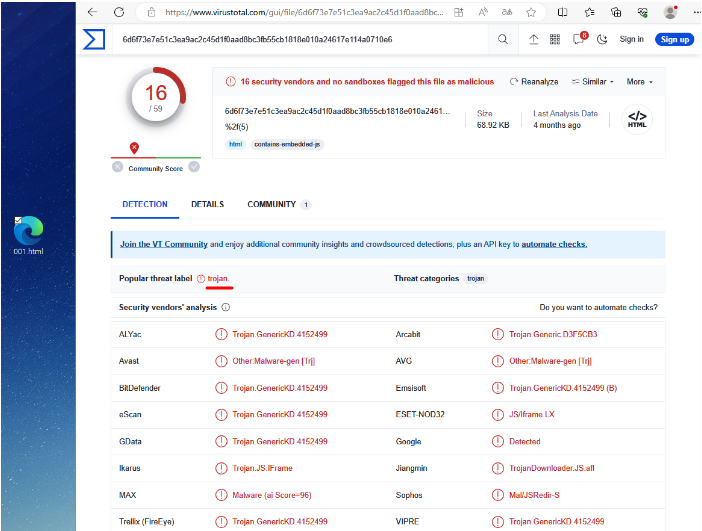Click the ALYac detection alert icon
Viewport: 702px width, 531px height.
tap(221, 334)
